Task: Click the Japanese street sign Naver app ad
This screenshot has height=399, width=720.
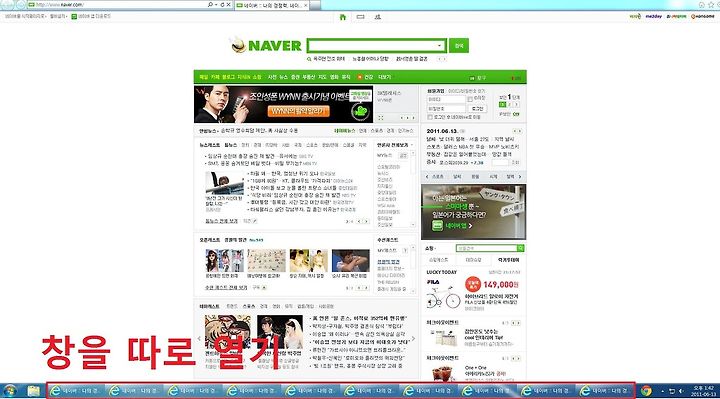Action: [473, 212]
